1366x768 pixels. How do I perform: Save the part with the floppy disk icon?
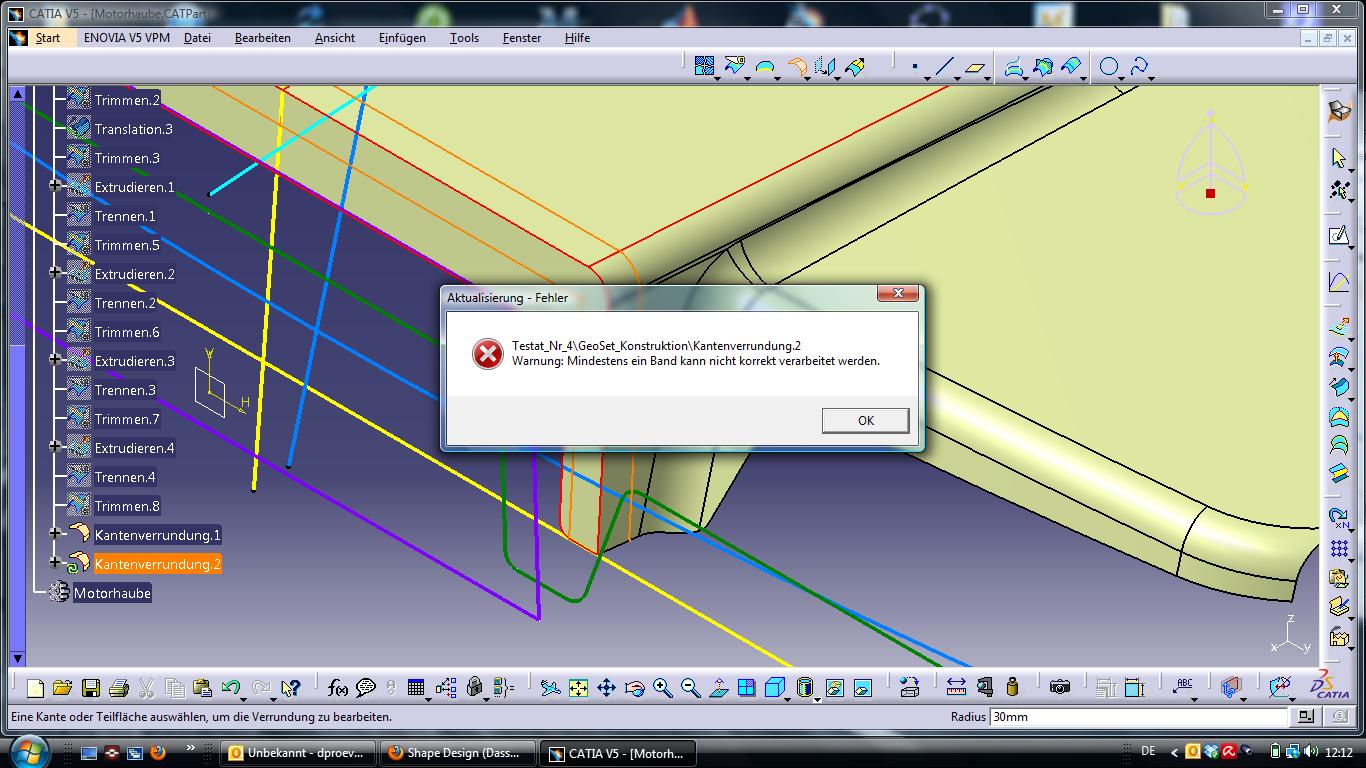pos(90,688)
